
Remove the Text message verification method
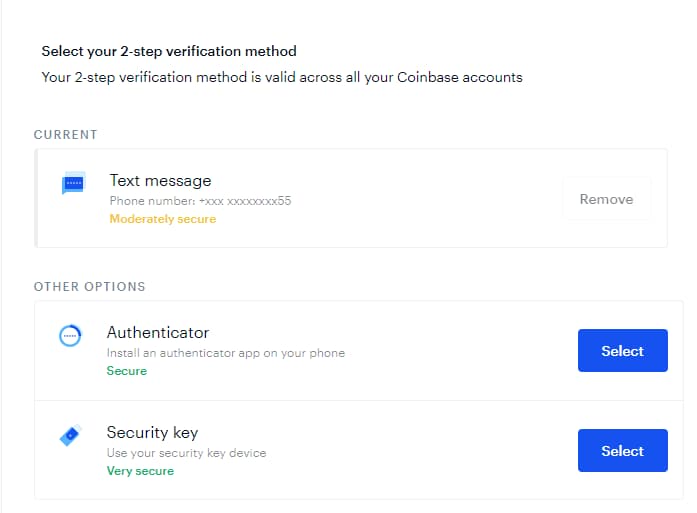click(606, 199)
